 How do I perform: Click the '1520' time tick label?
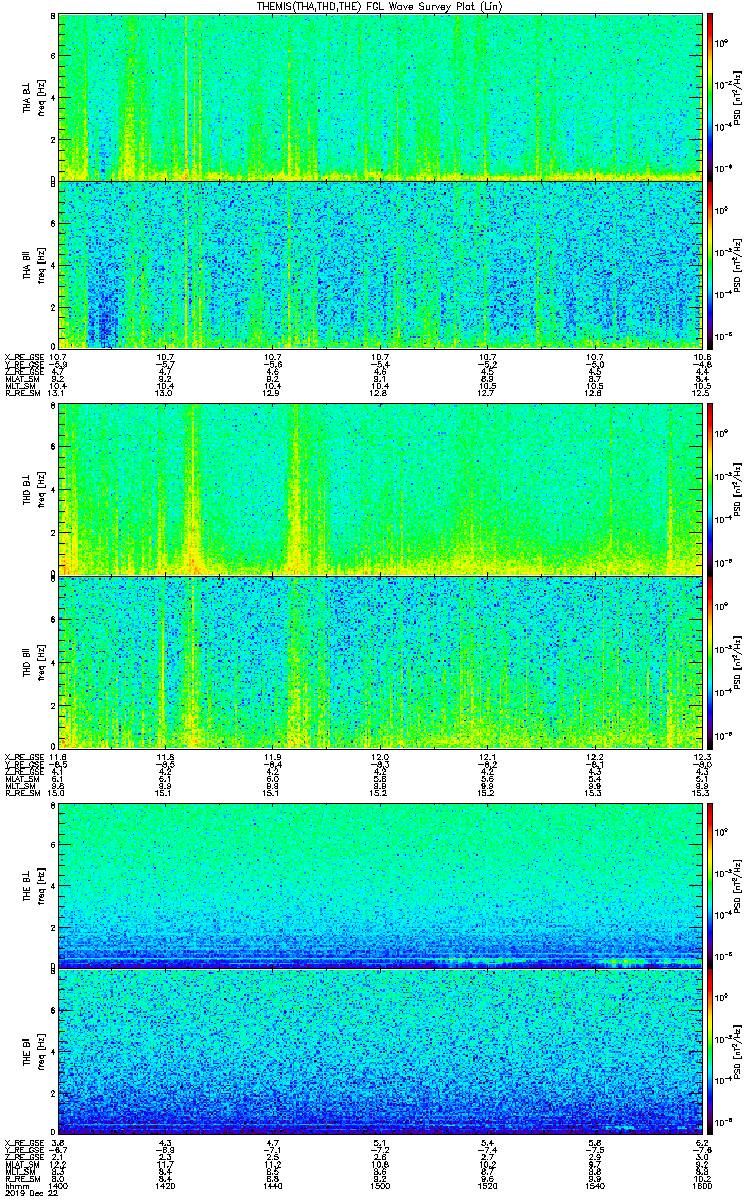tap(487, 1186)
